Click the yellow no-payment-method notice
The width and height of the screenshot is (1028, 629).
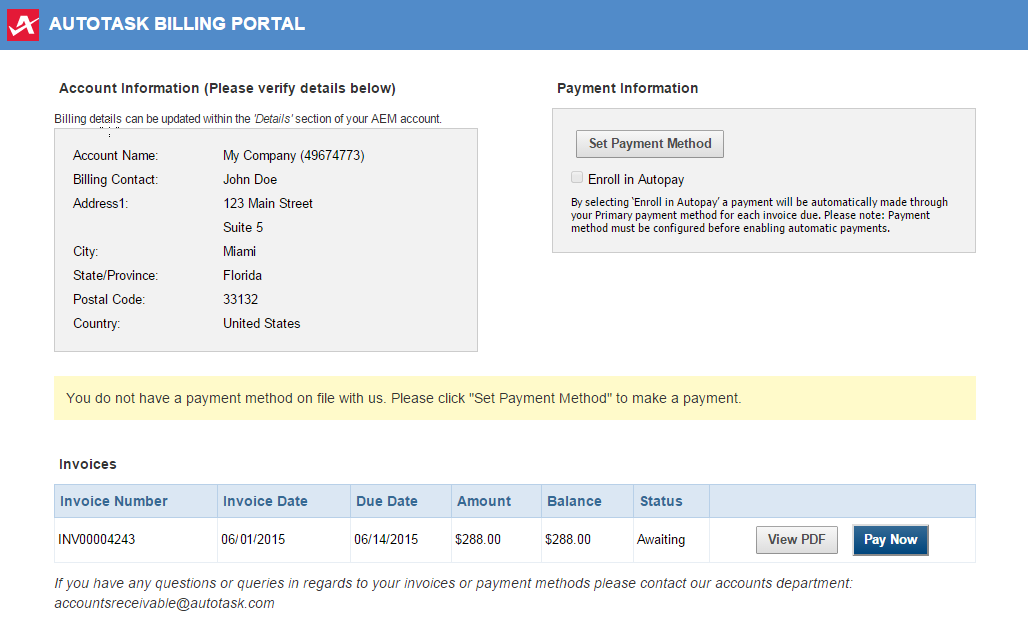click(x=515, y=398)
